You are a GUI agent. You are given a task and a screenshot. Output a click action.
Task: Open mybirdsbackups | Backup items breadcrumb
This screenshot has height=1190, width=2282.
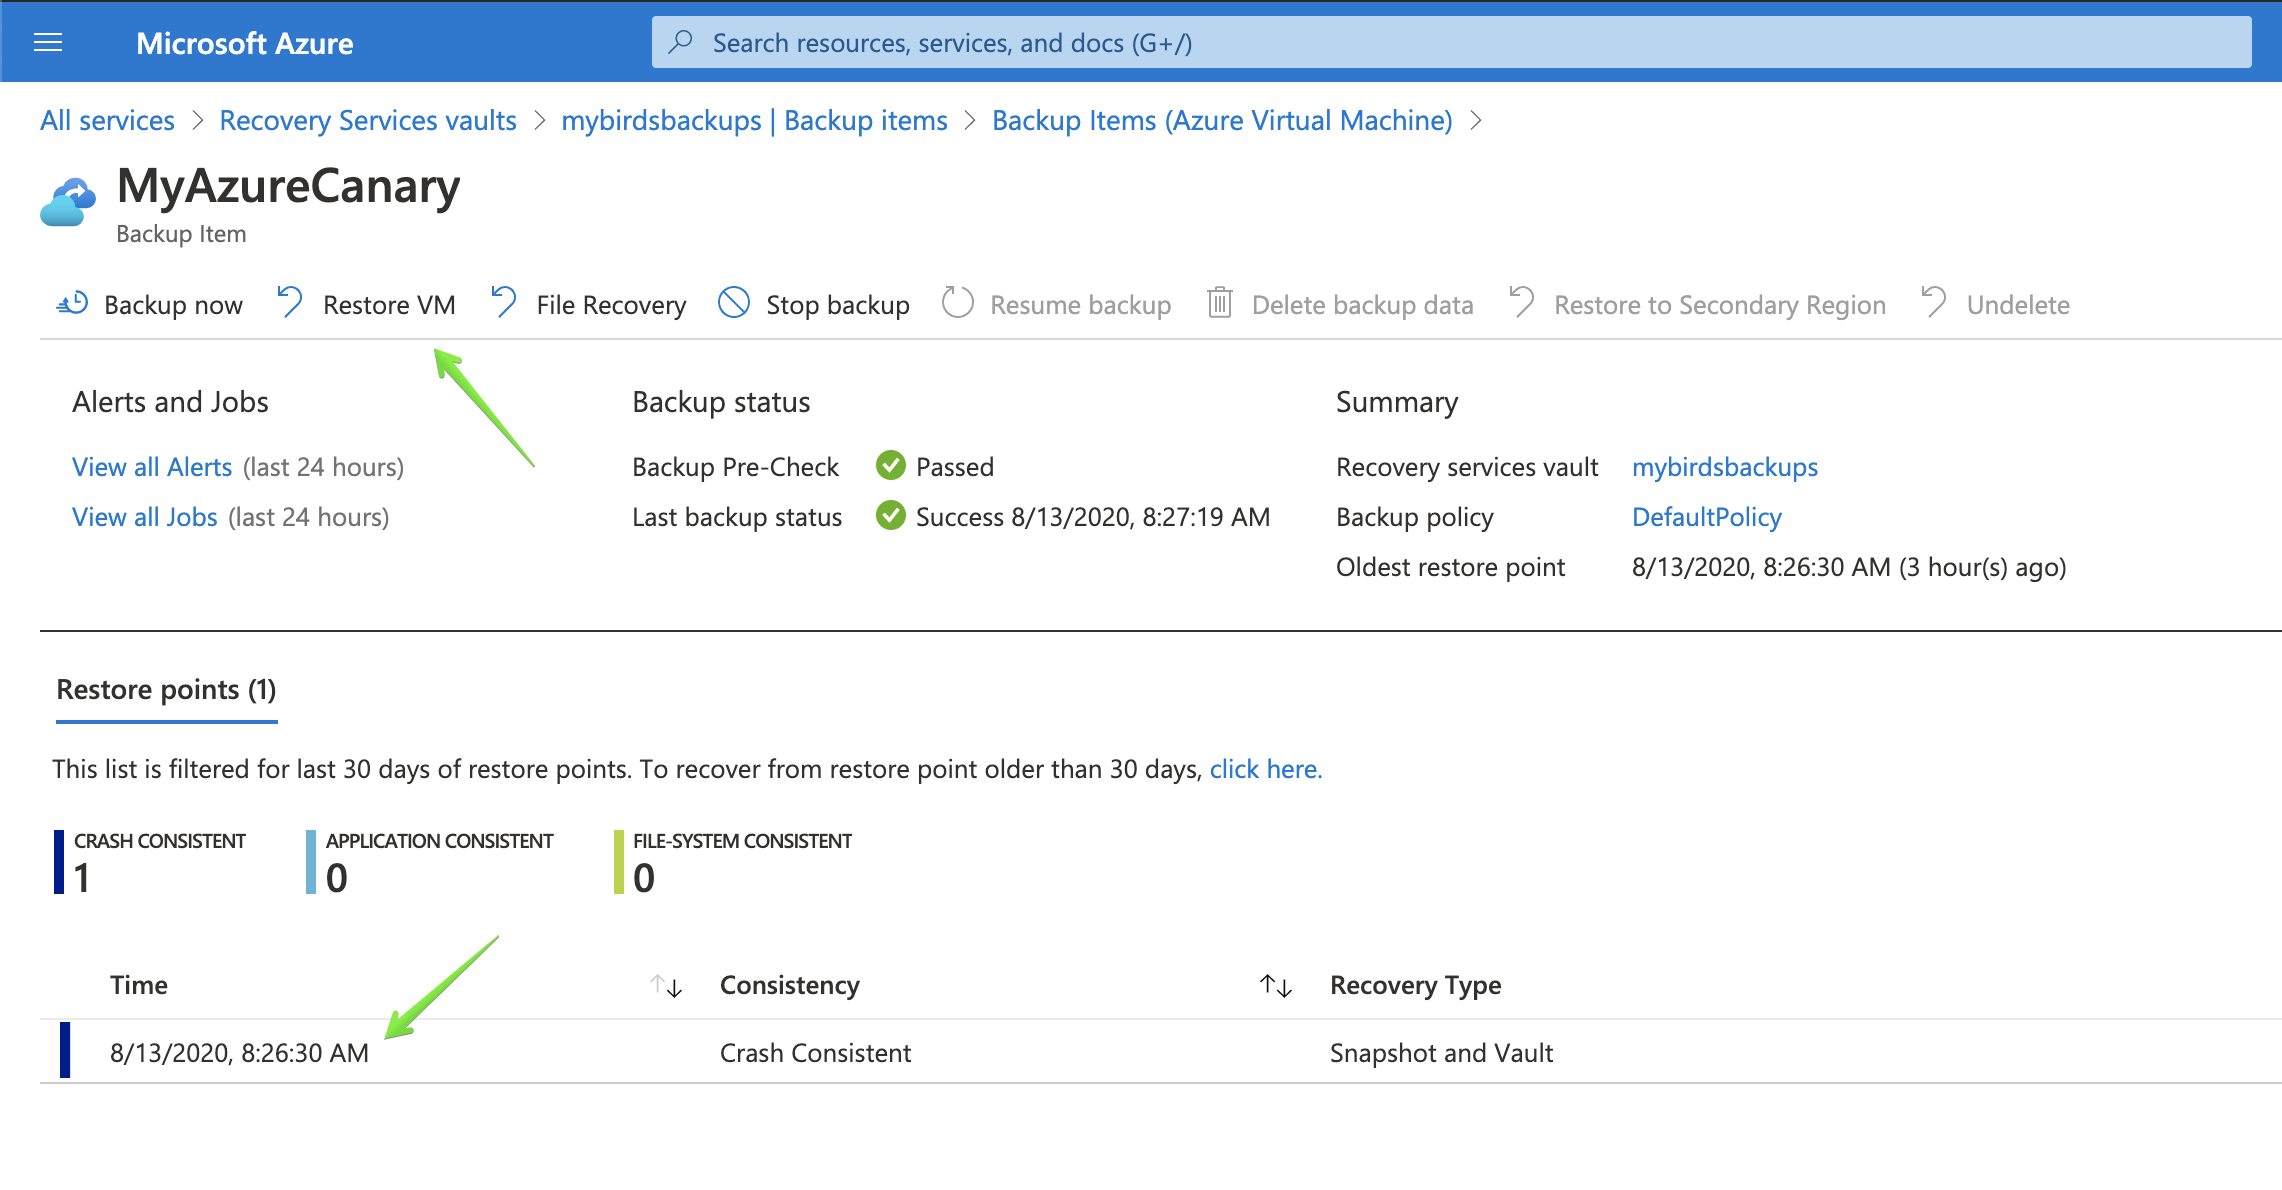point(754,120)
